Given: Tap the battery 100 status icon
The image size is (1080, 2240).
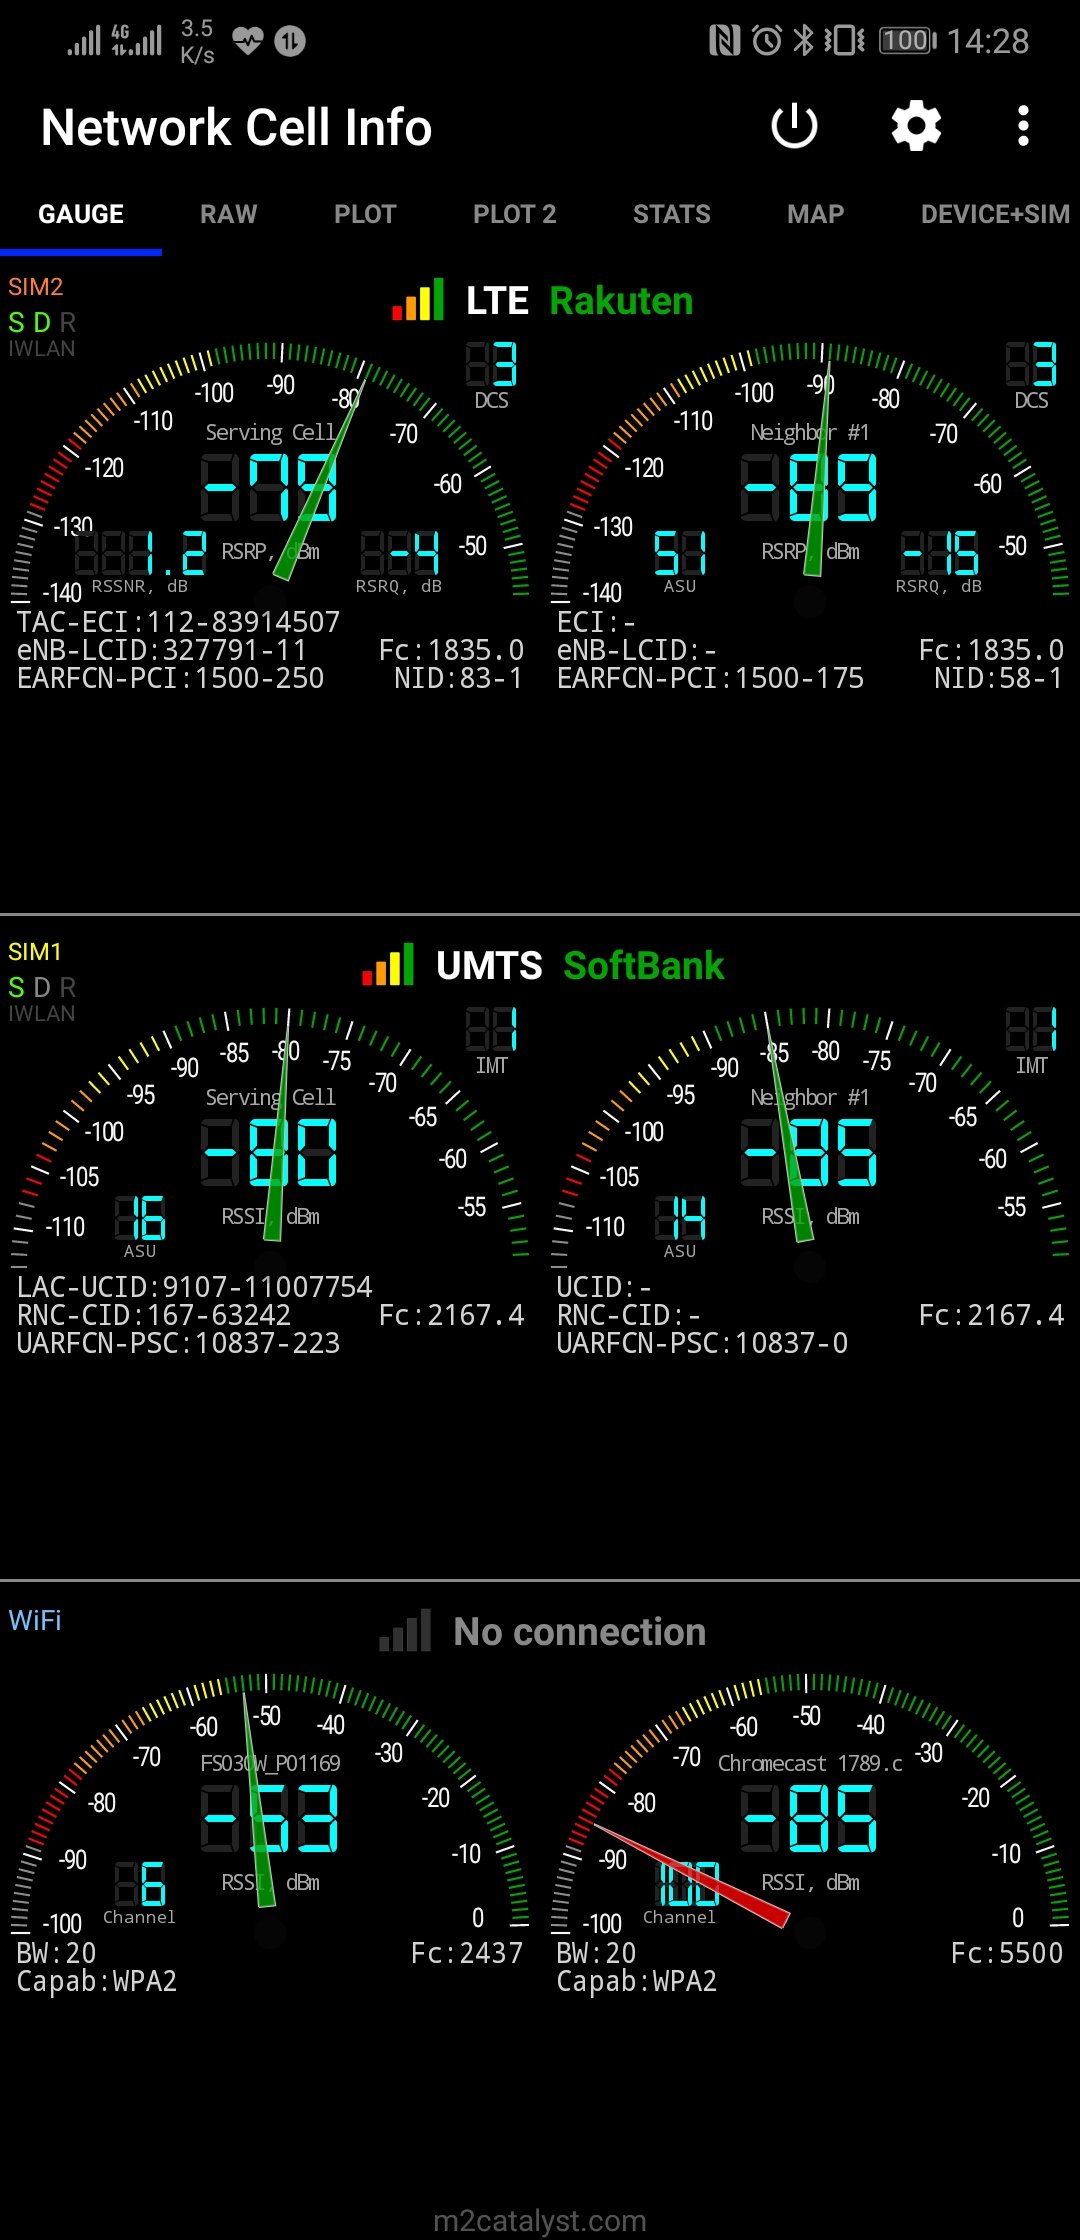Looking at the screenshot, I should [x=908, y=40].
